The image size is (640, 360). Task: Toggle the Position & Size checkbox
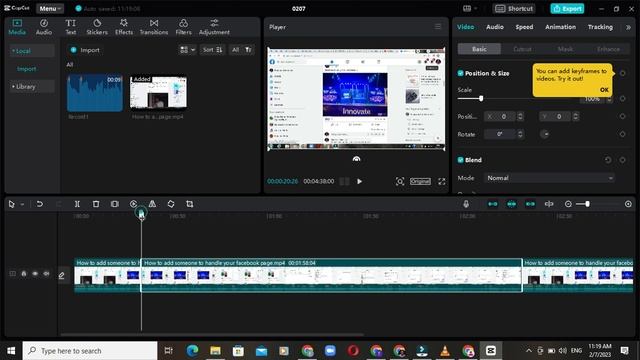pos(460,73)
